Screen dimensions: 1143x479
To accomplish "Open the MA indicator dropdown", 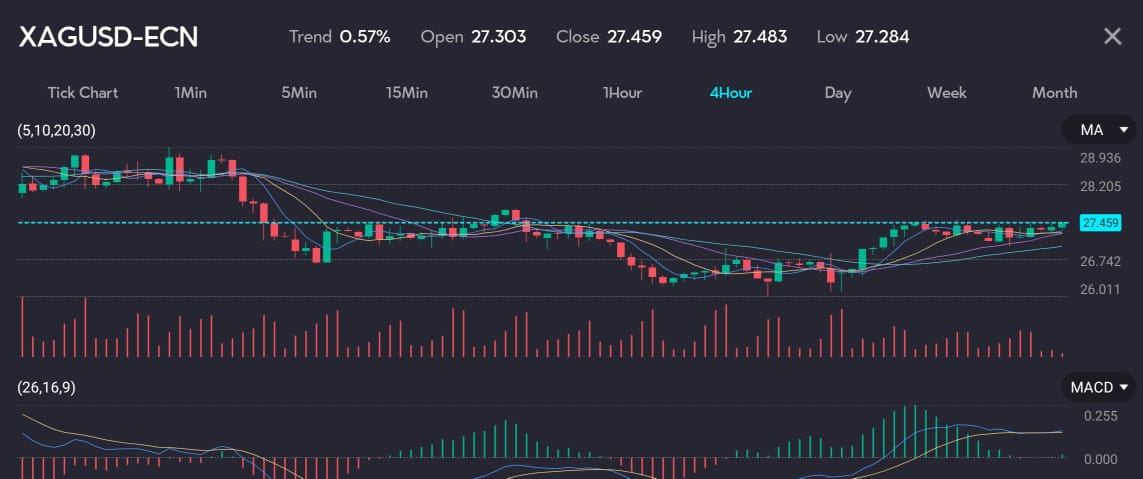I will (1100, 130).
